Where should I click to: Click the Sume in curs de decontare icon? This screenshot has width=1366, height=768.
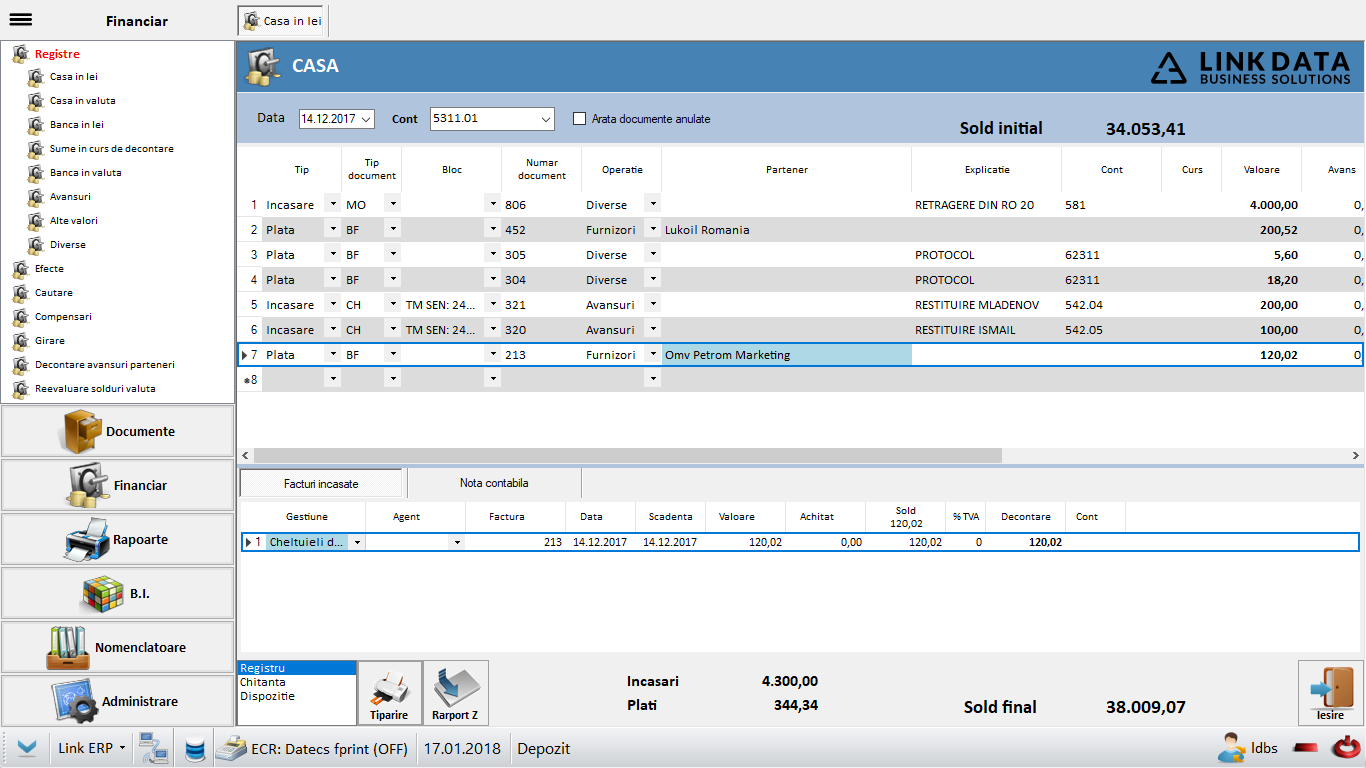coord(36,149)
